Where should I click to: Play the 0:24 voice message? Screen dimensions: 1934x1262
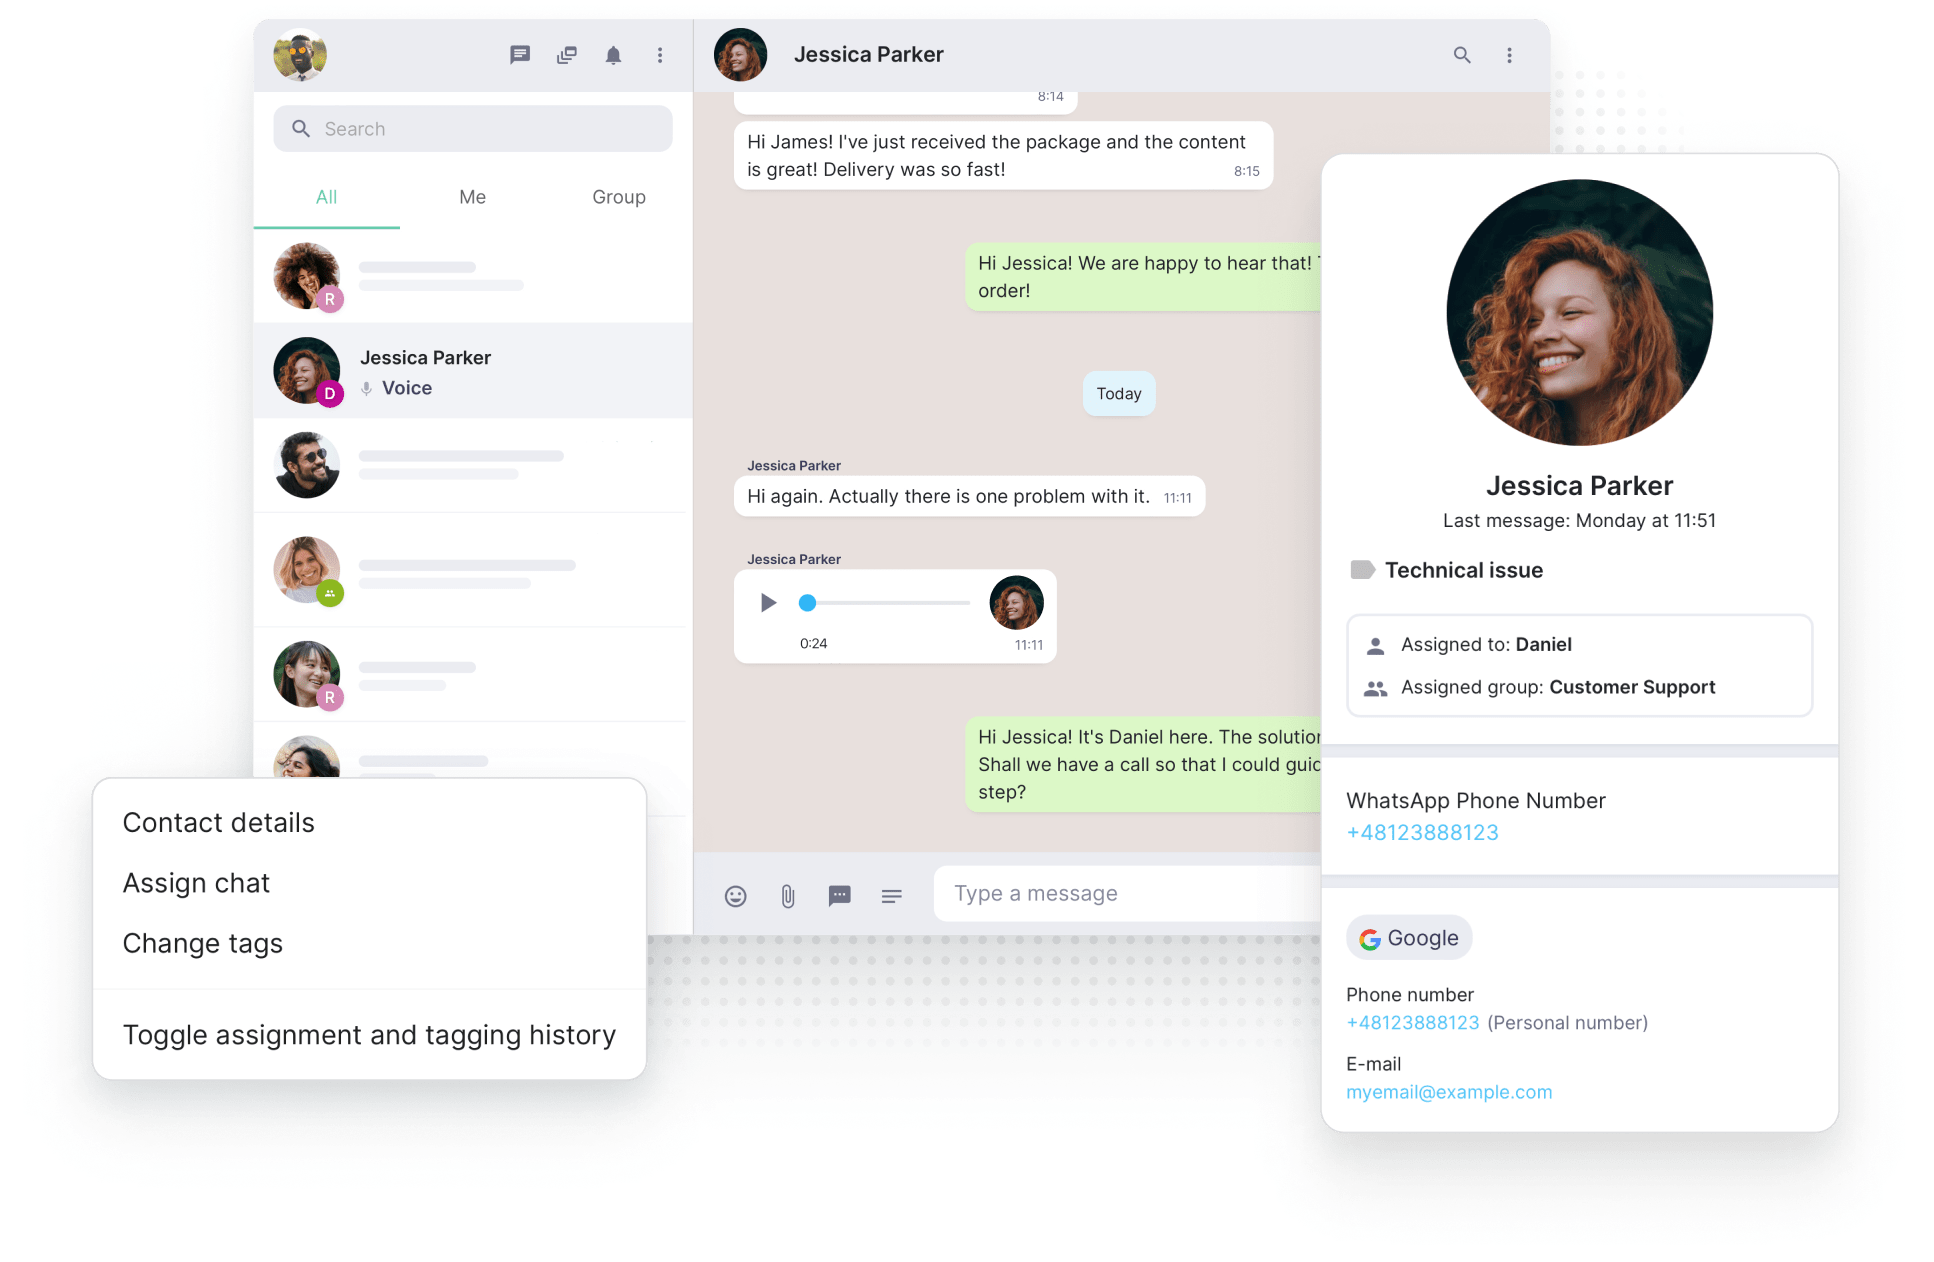pyautogui.click(x=767, y=605)
